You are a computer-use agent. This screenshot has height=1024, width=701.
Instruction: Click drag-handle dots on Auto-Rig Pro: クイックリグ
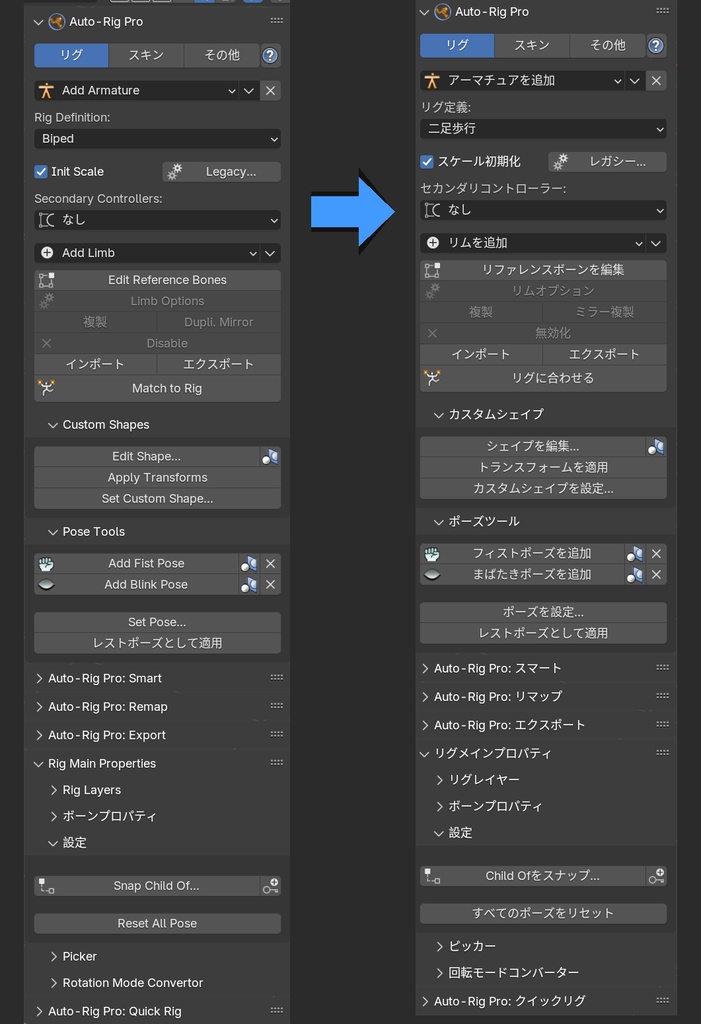click(x=662, y=1000)
